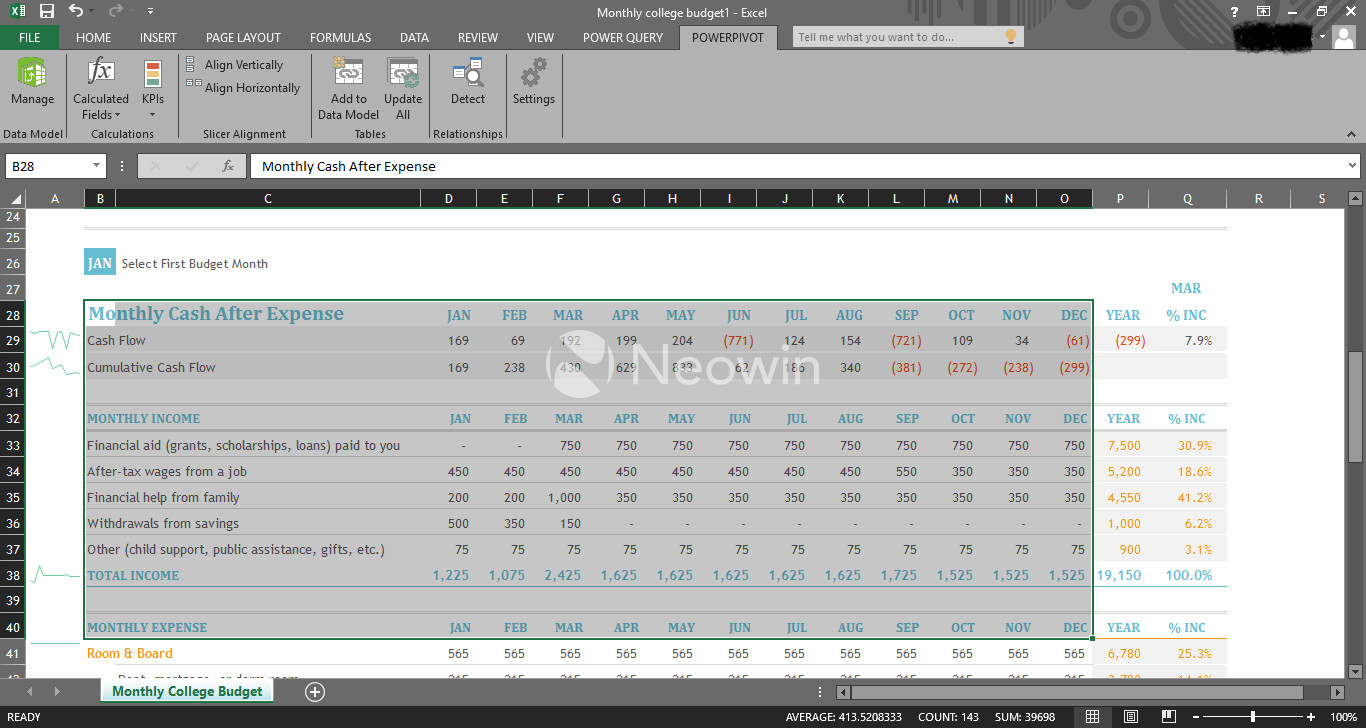Click the vertical scrollbar up arrow
The height and width of the screenshot is (728, 1366).
click(1356, 198)
